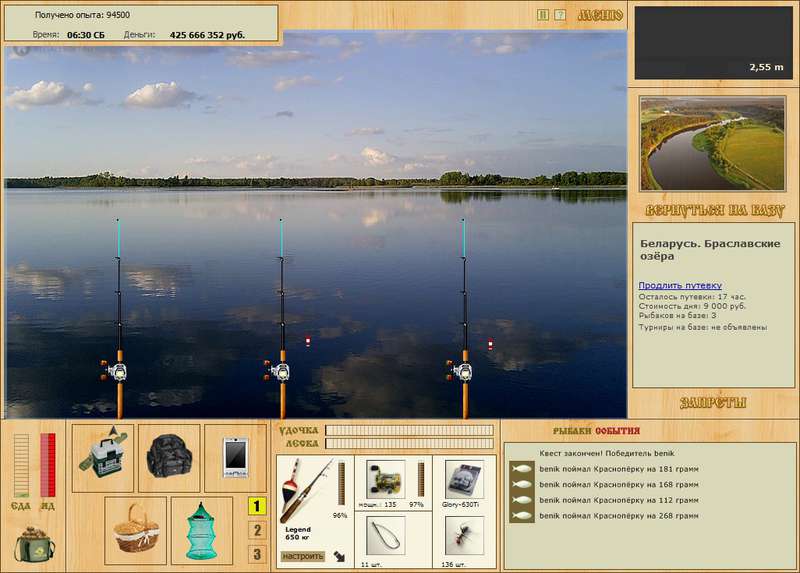The width and height of the screenshot is (800, 573).
Task: Click the Продлить путевку link
Action: (680, 285)
